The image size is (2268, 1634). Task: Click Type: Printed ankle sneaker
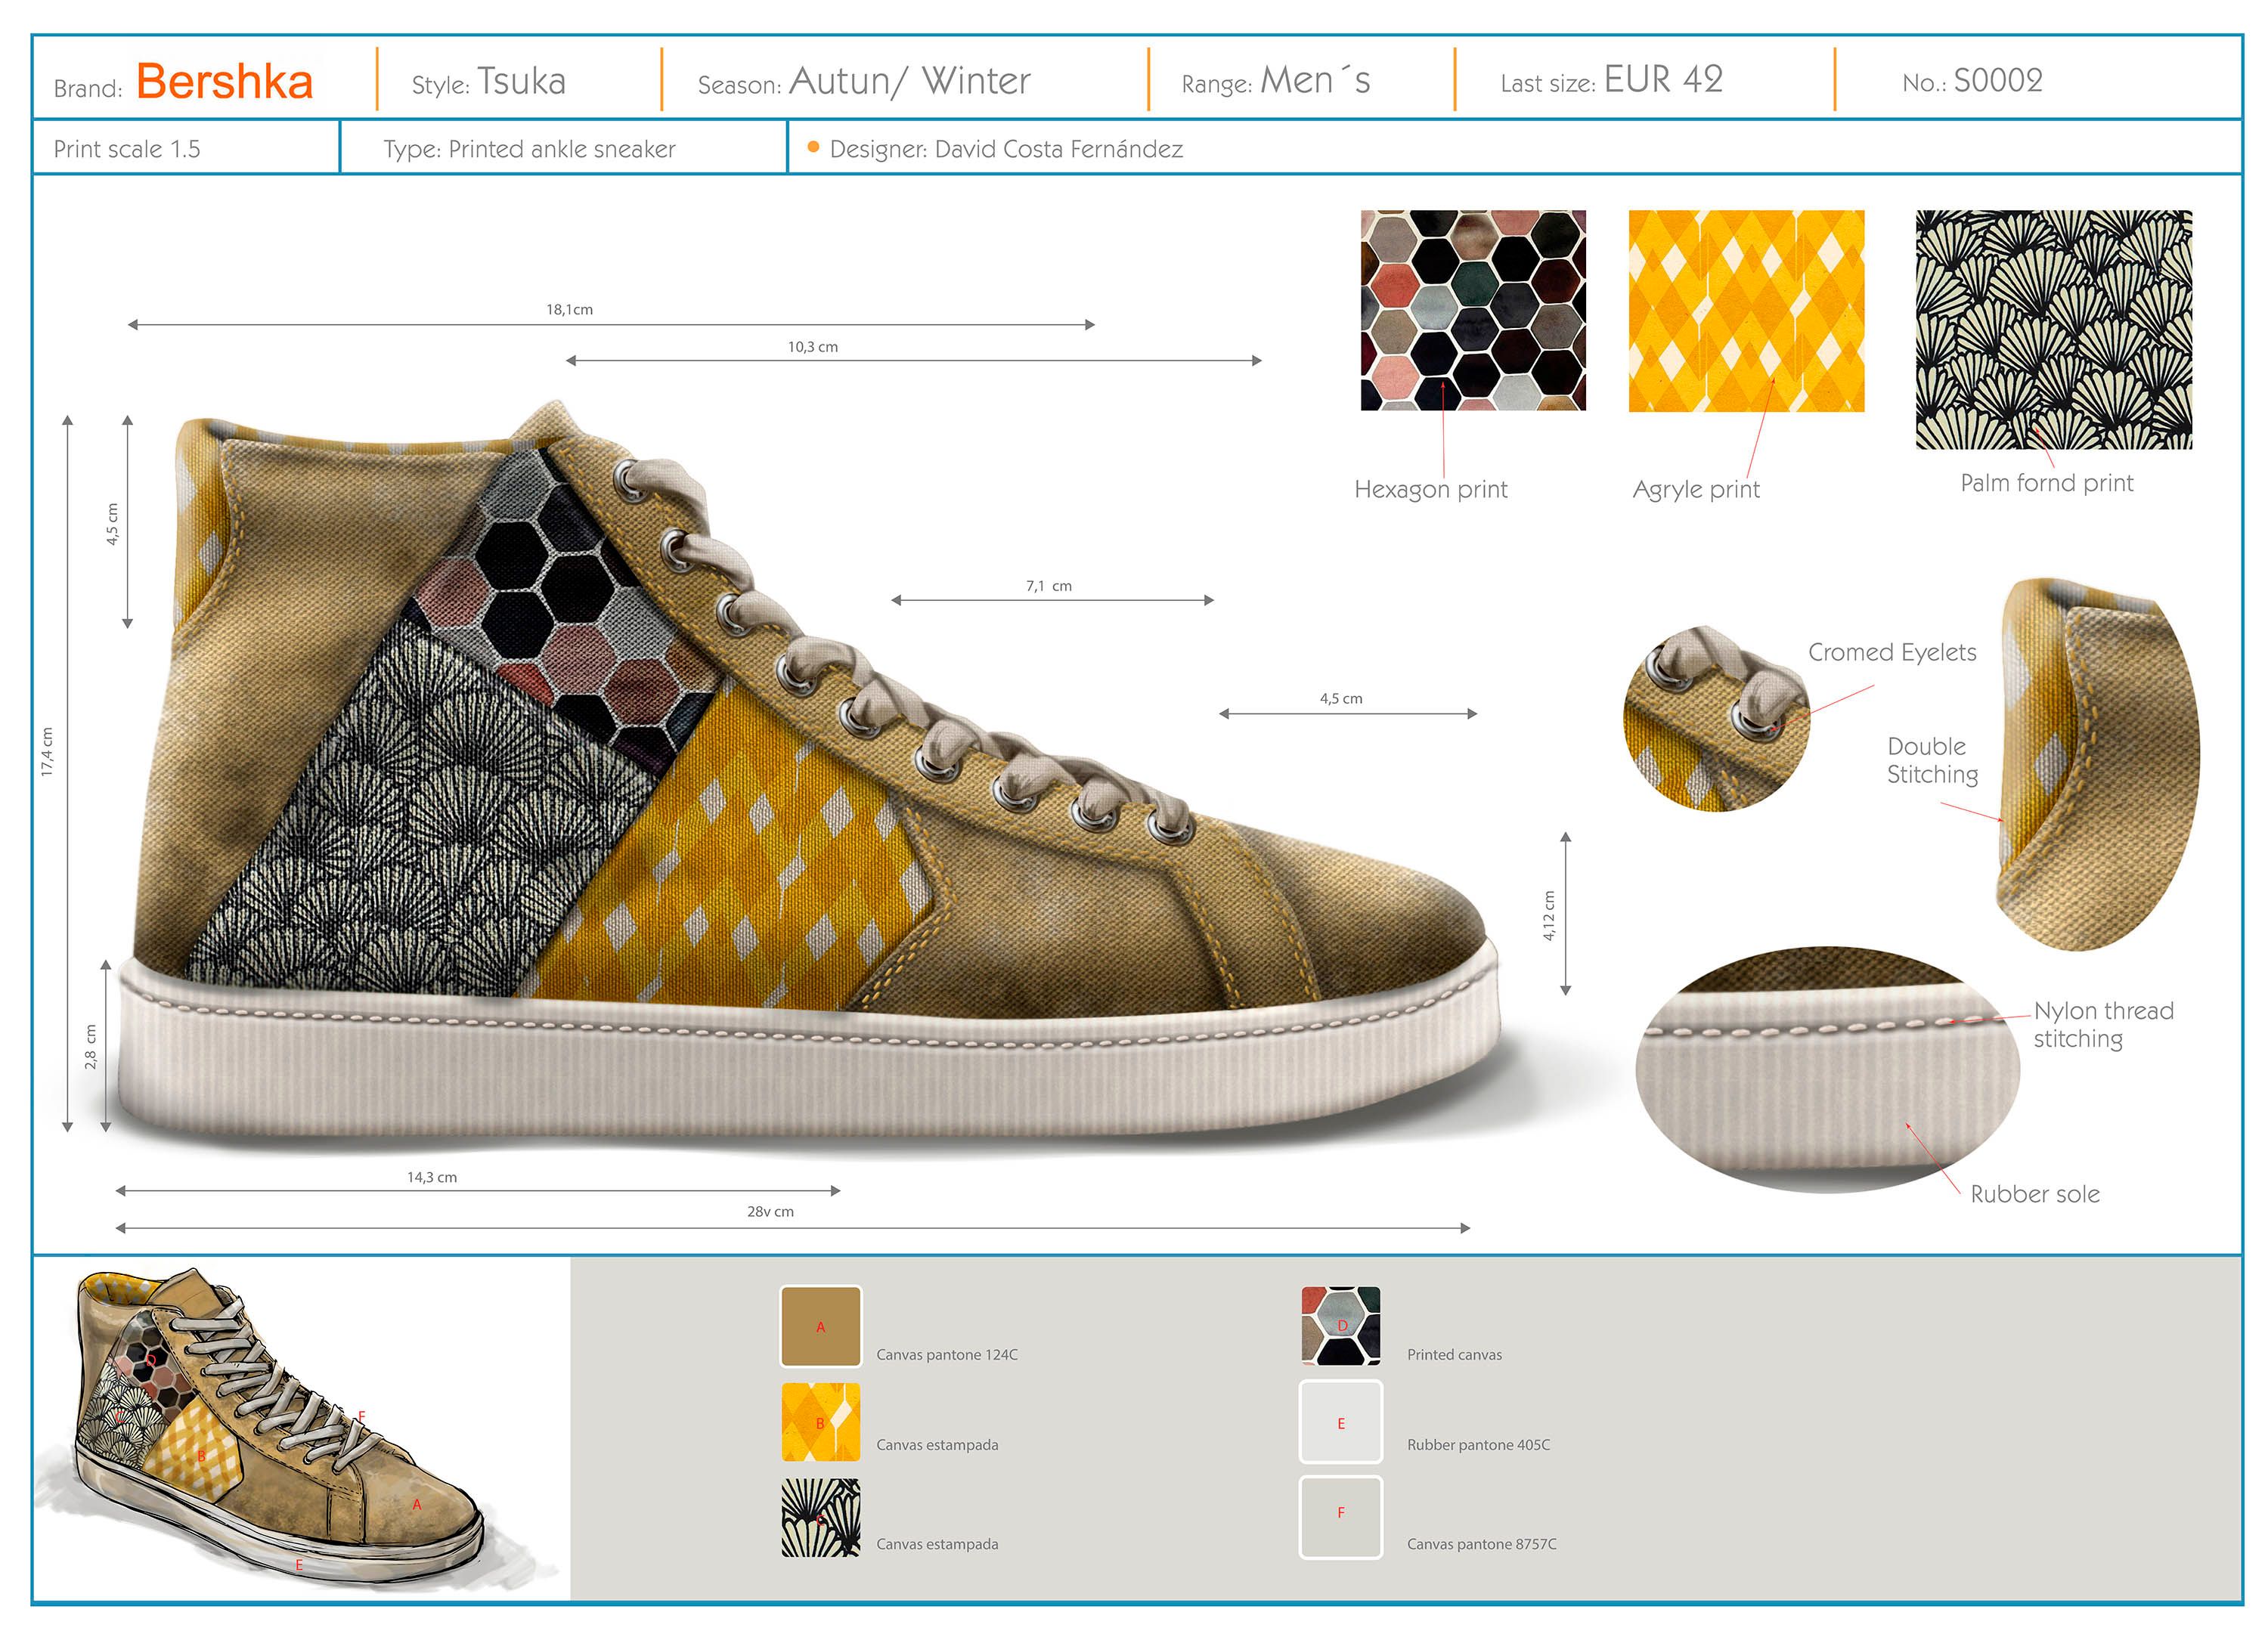[529, 149]
